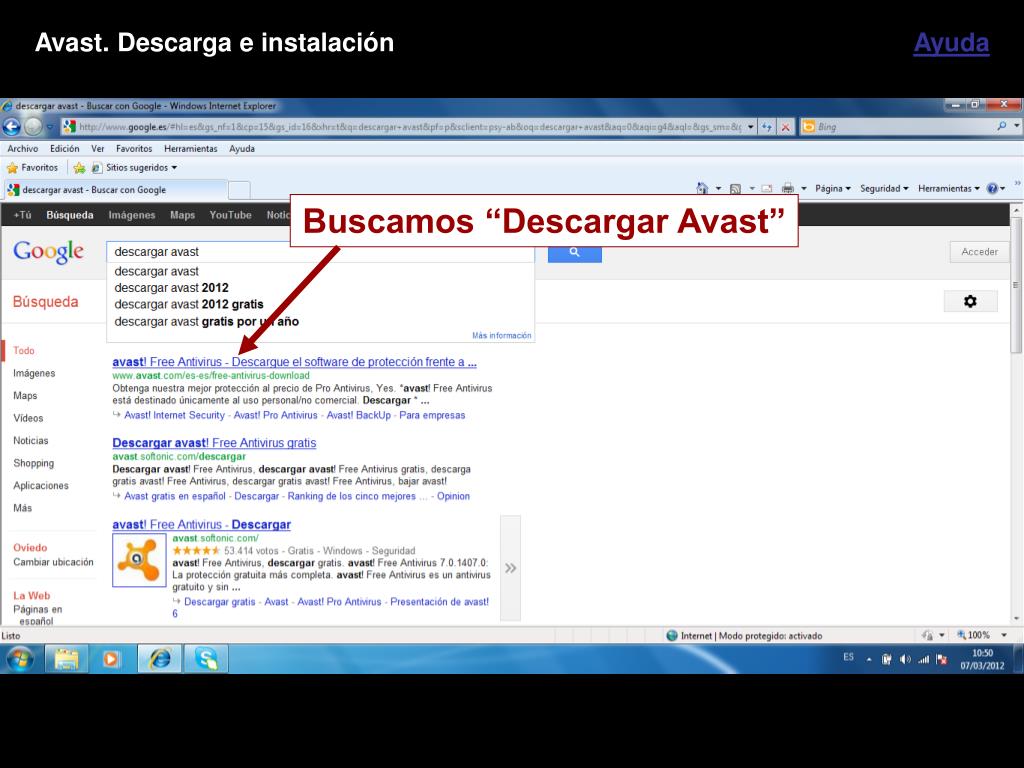Click the Google favicon in the address bar
This screenshot has height=768, width=1024.
[x=69, y=127]
